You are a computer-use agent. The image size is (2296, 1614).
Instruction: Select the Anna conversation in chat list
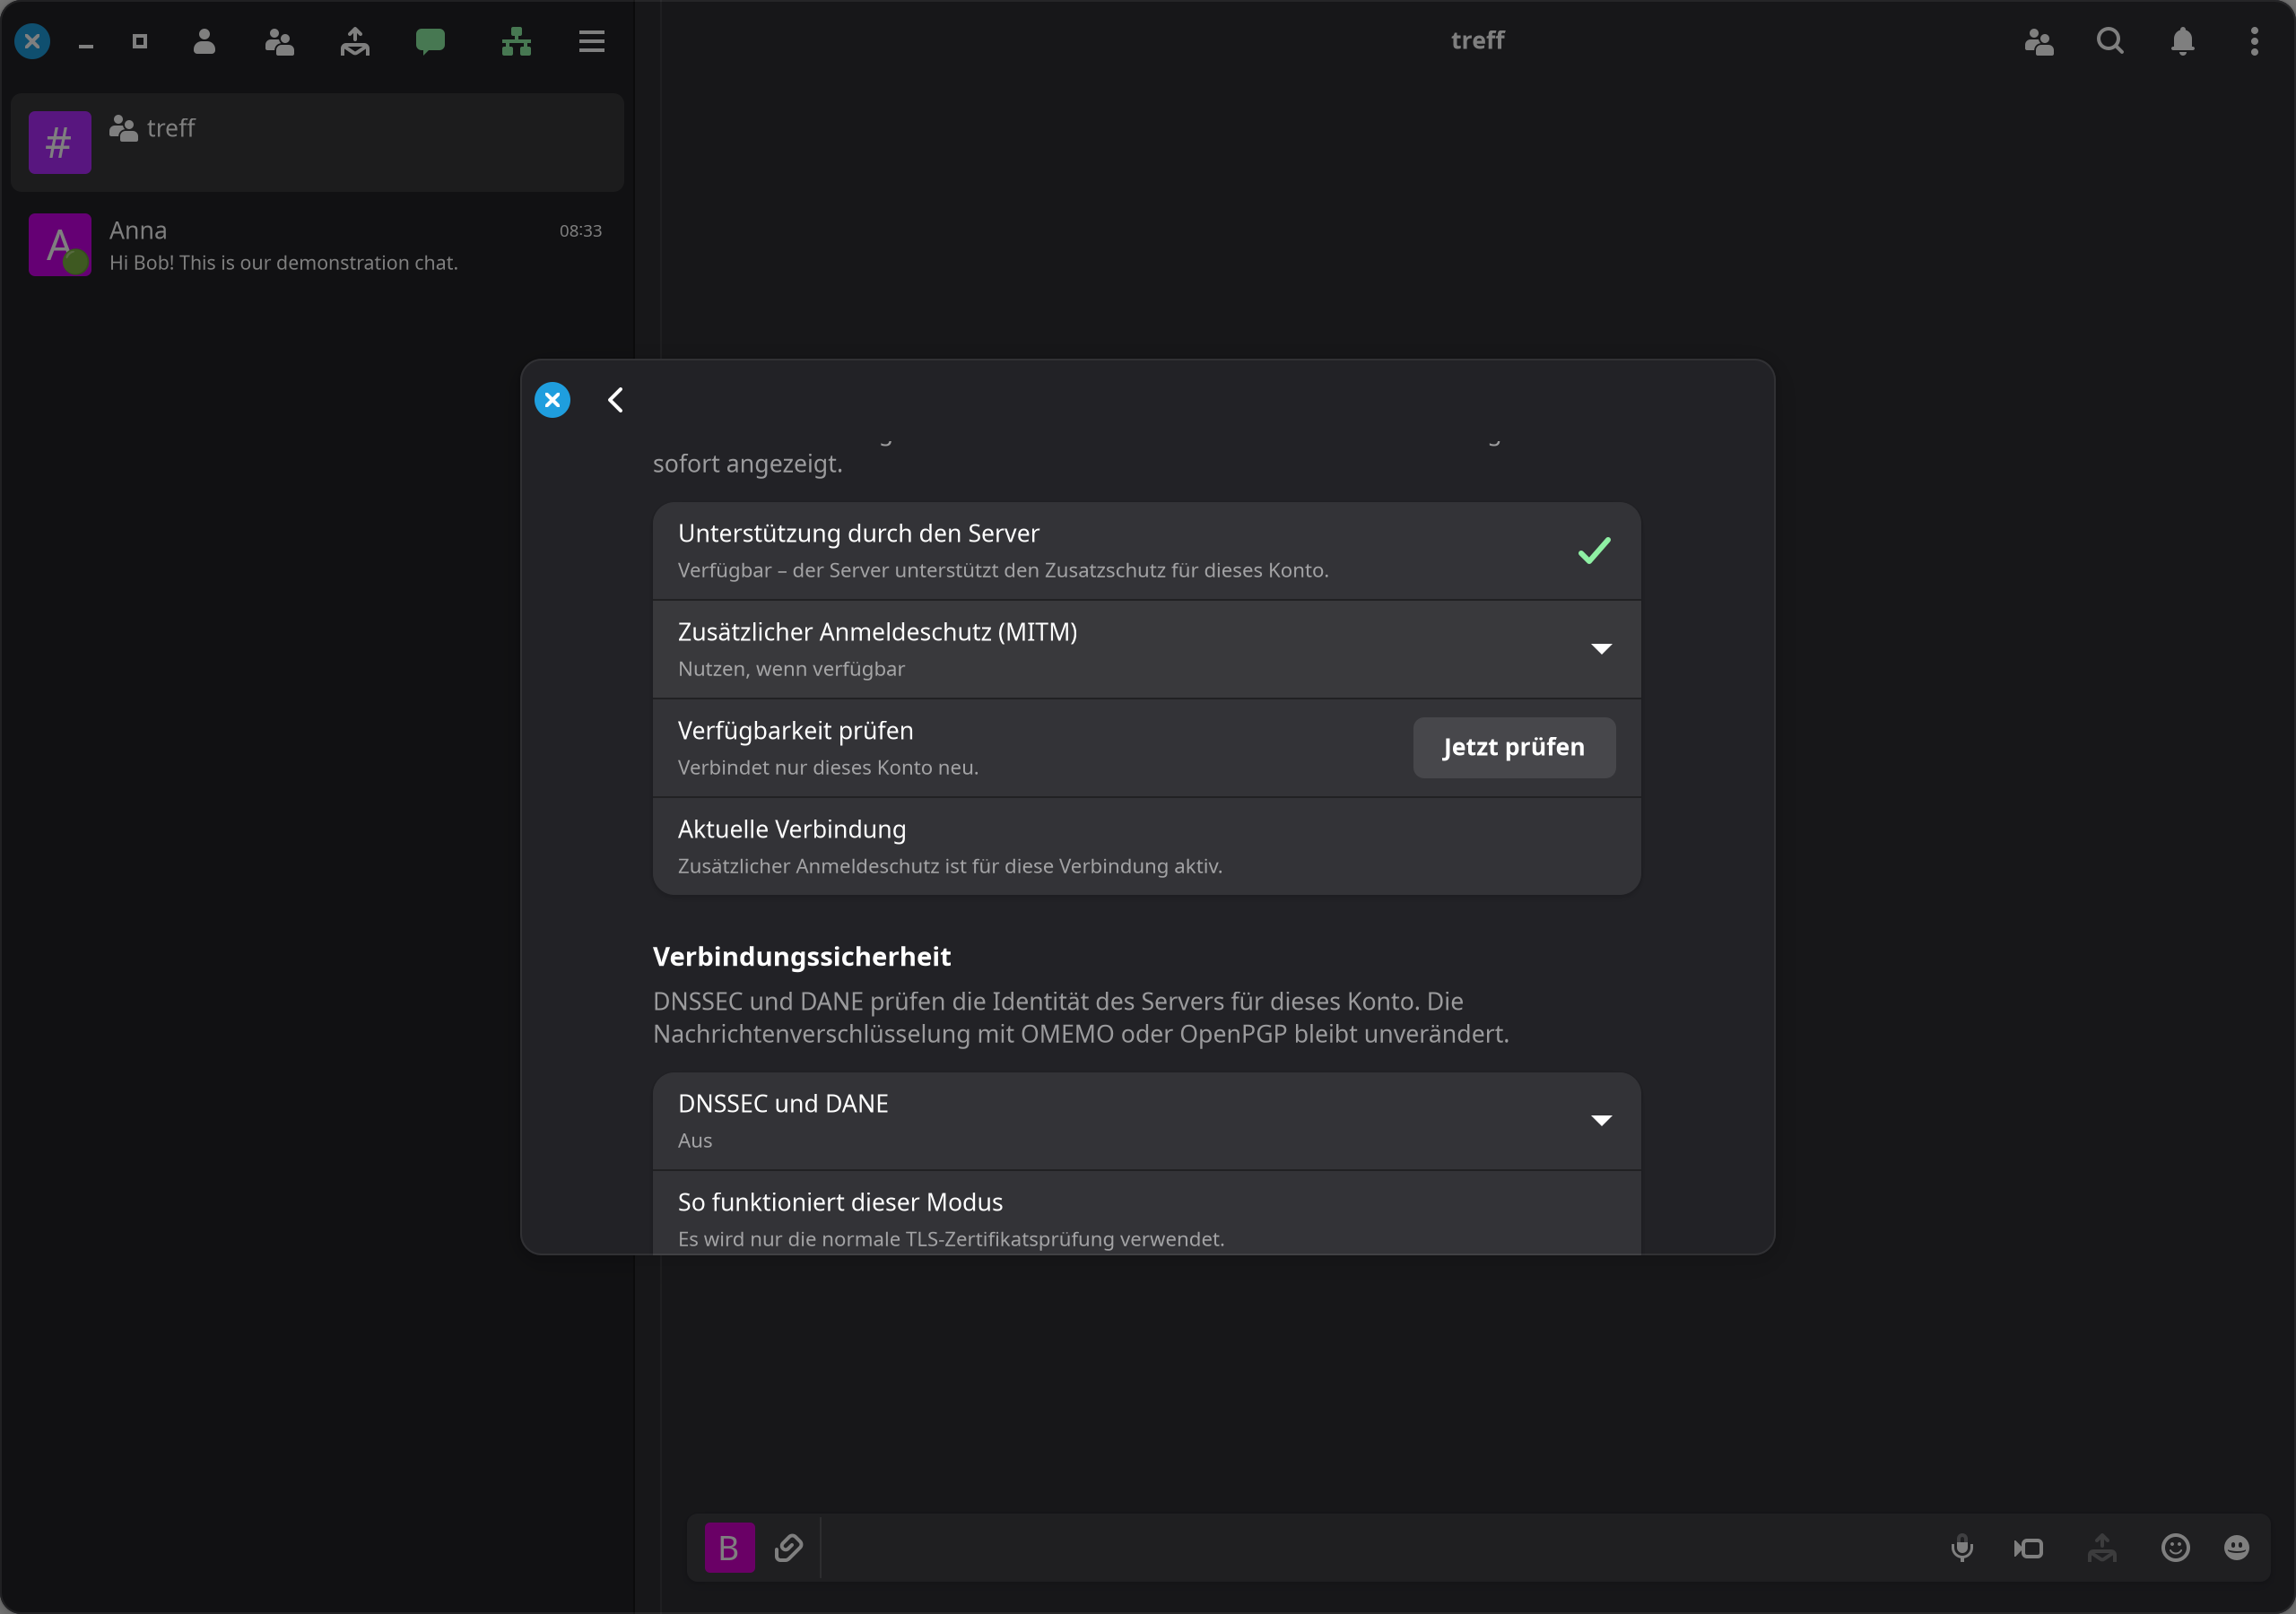(317, 245)
